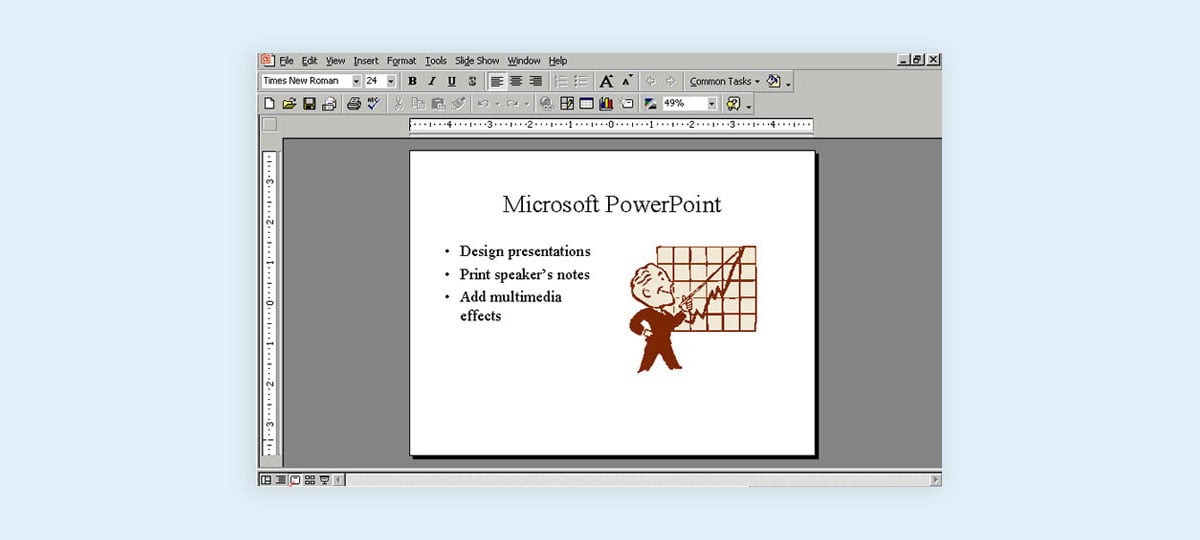Click the Redo arrow icon

tap(513, 103)
